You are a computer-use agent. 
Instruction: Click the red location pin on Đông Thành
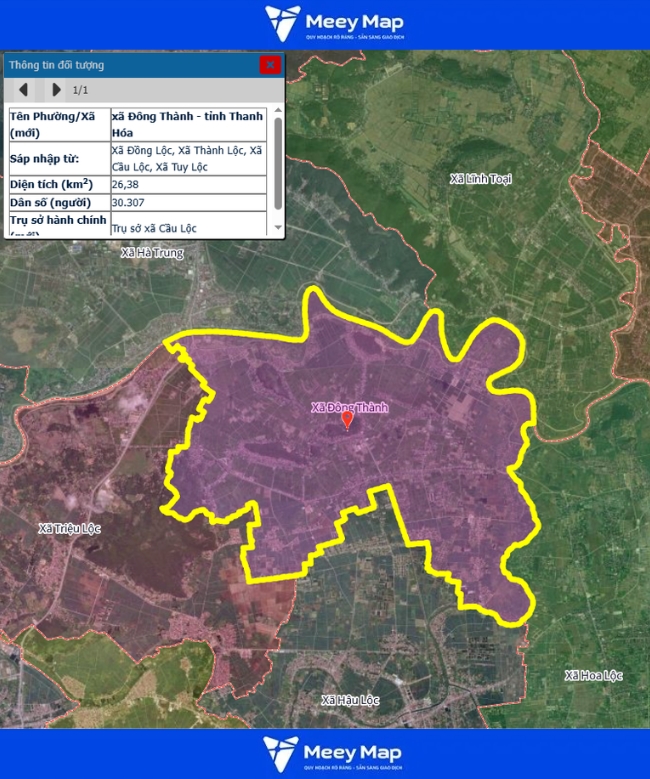[348, 420]
